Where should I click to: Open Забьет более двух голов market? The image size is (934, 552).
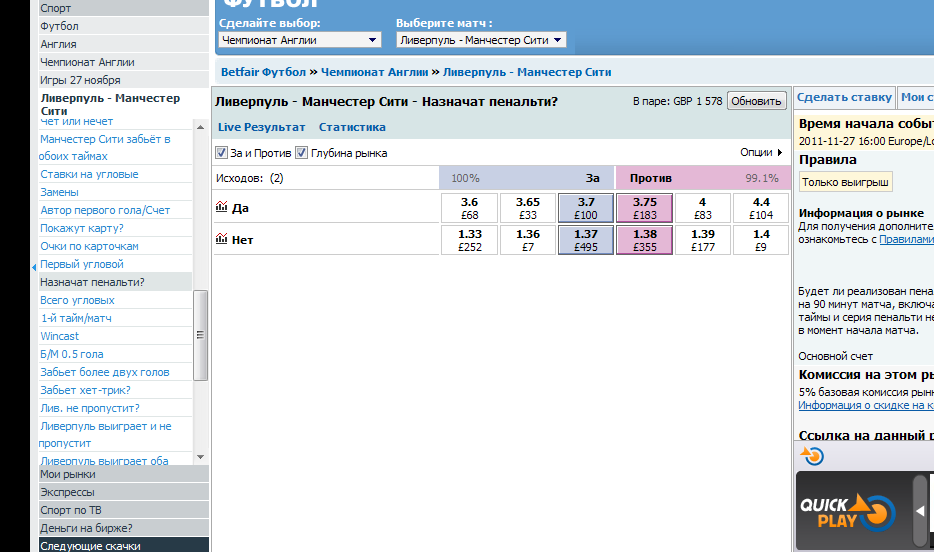coord(105,372)
